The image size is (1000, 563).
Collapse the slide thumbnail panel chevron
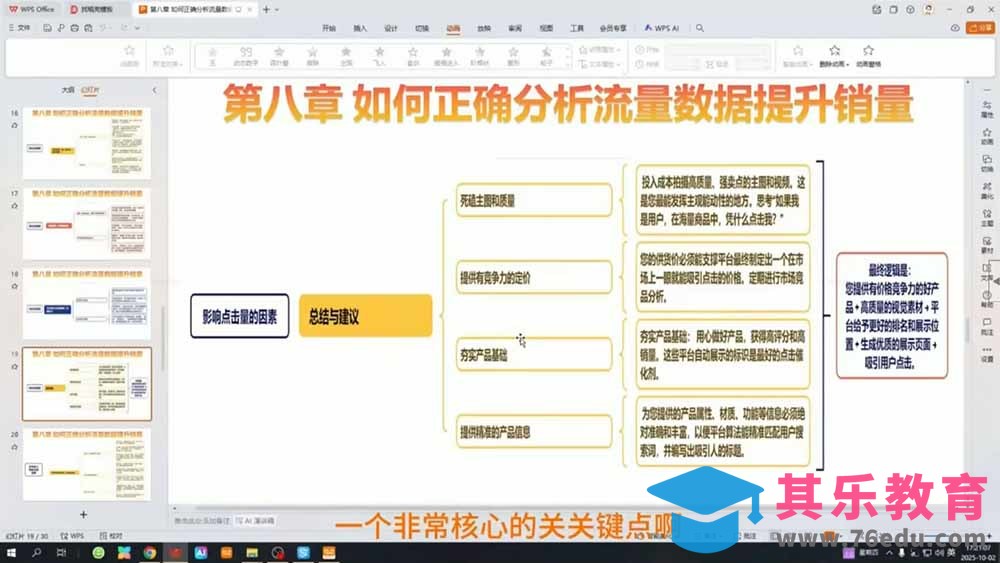pyautogui.click(x=154, y=90)
